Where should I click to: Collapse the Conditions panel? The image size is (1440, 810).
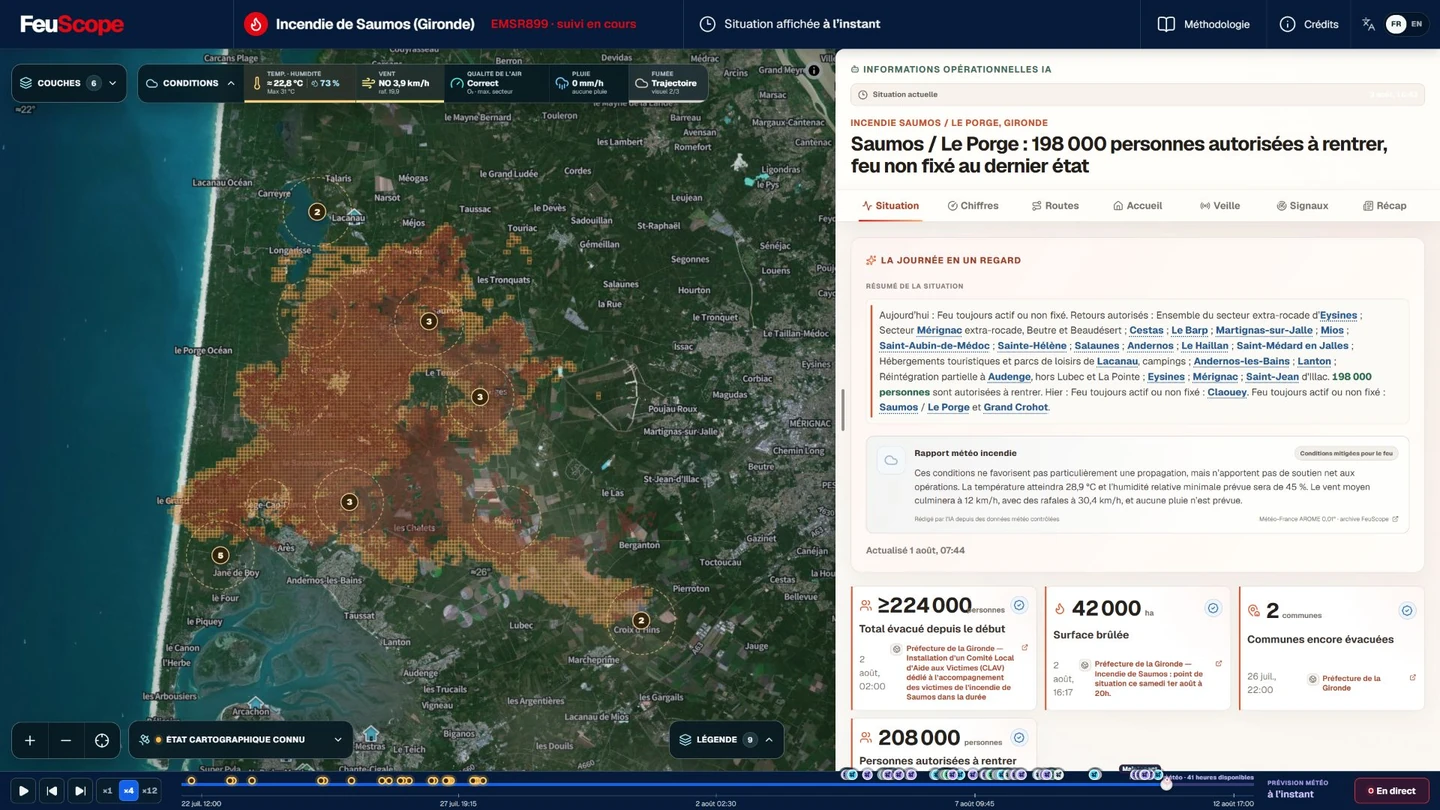190,83
